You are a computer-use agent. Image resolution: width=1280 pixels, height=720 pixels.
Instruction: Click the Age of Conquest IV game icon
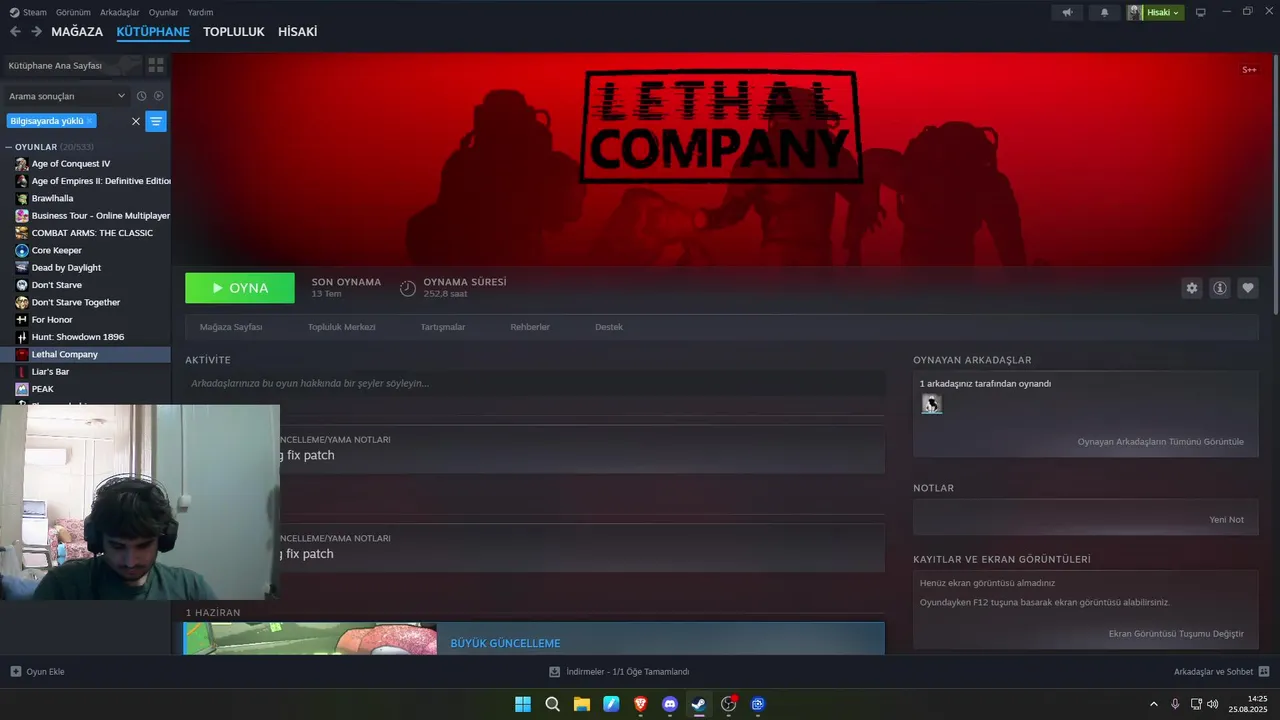22,164
